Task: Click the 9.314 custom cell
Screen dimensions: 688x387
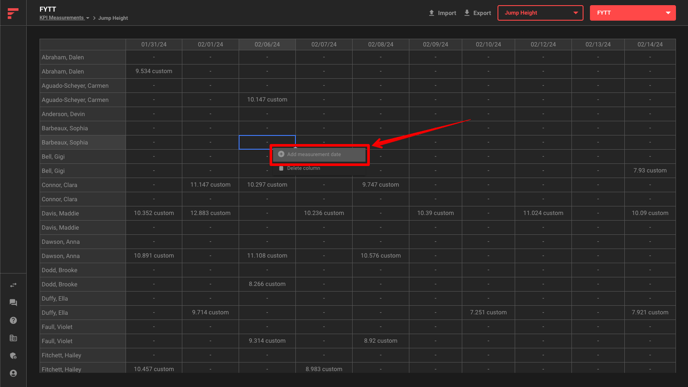Action: (267, 341)
